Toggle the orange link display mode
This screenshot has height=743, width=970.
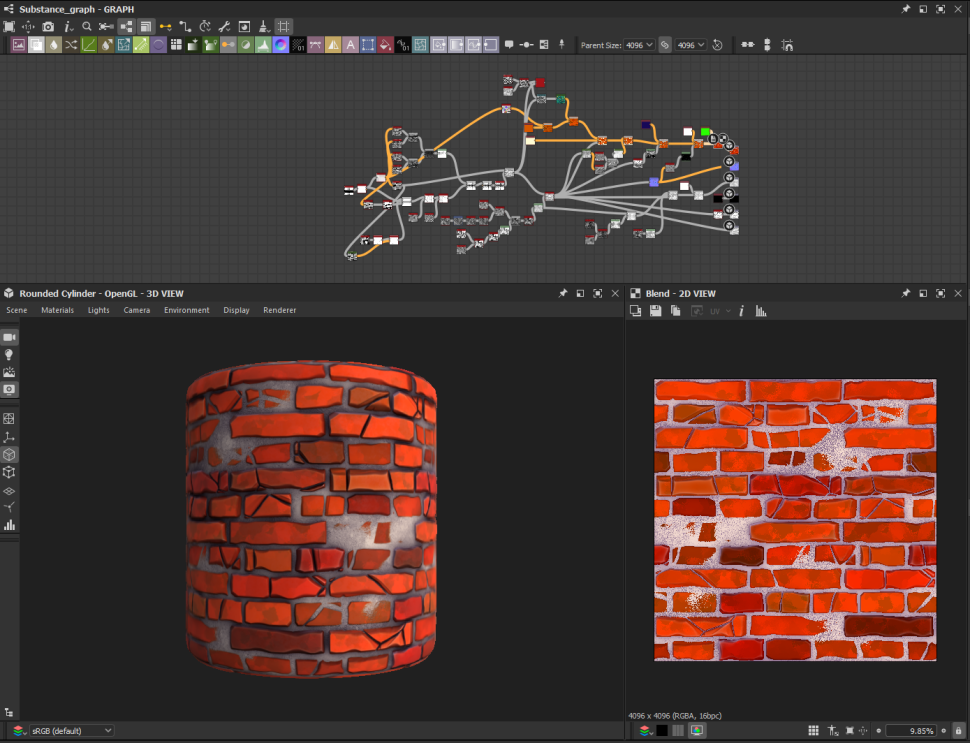point(165,27)
